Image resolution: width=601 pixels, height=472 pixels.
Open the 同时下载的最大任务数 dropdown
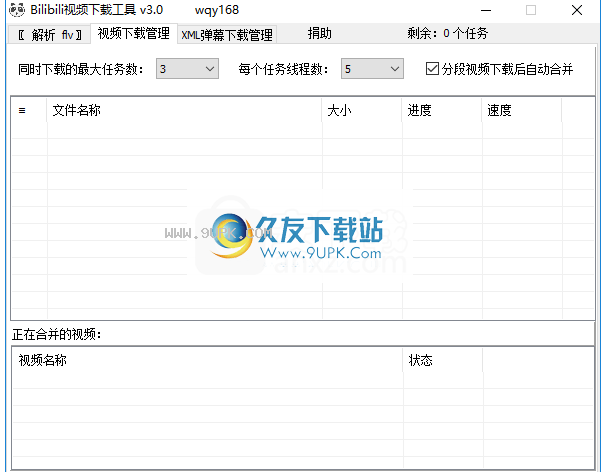pyautogui.click(x=187, y=69)
